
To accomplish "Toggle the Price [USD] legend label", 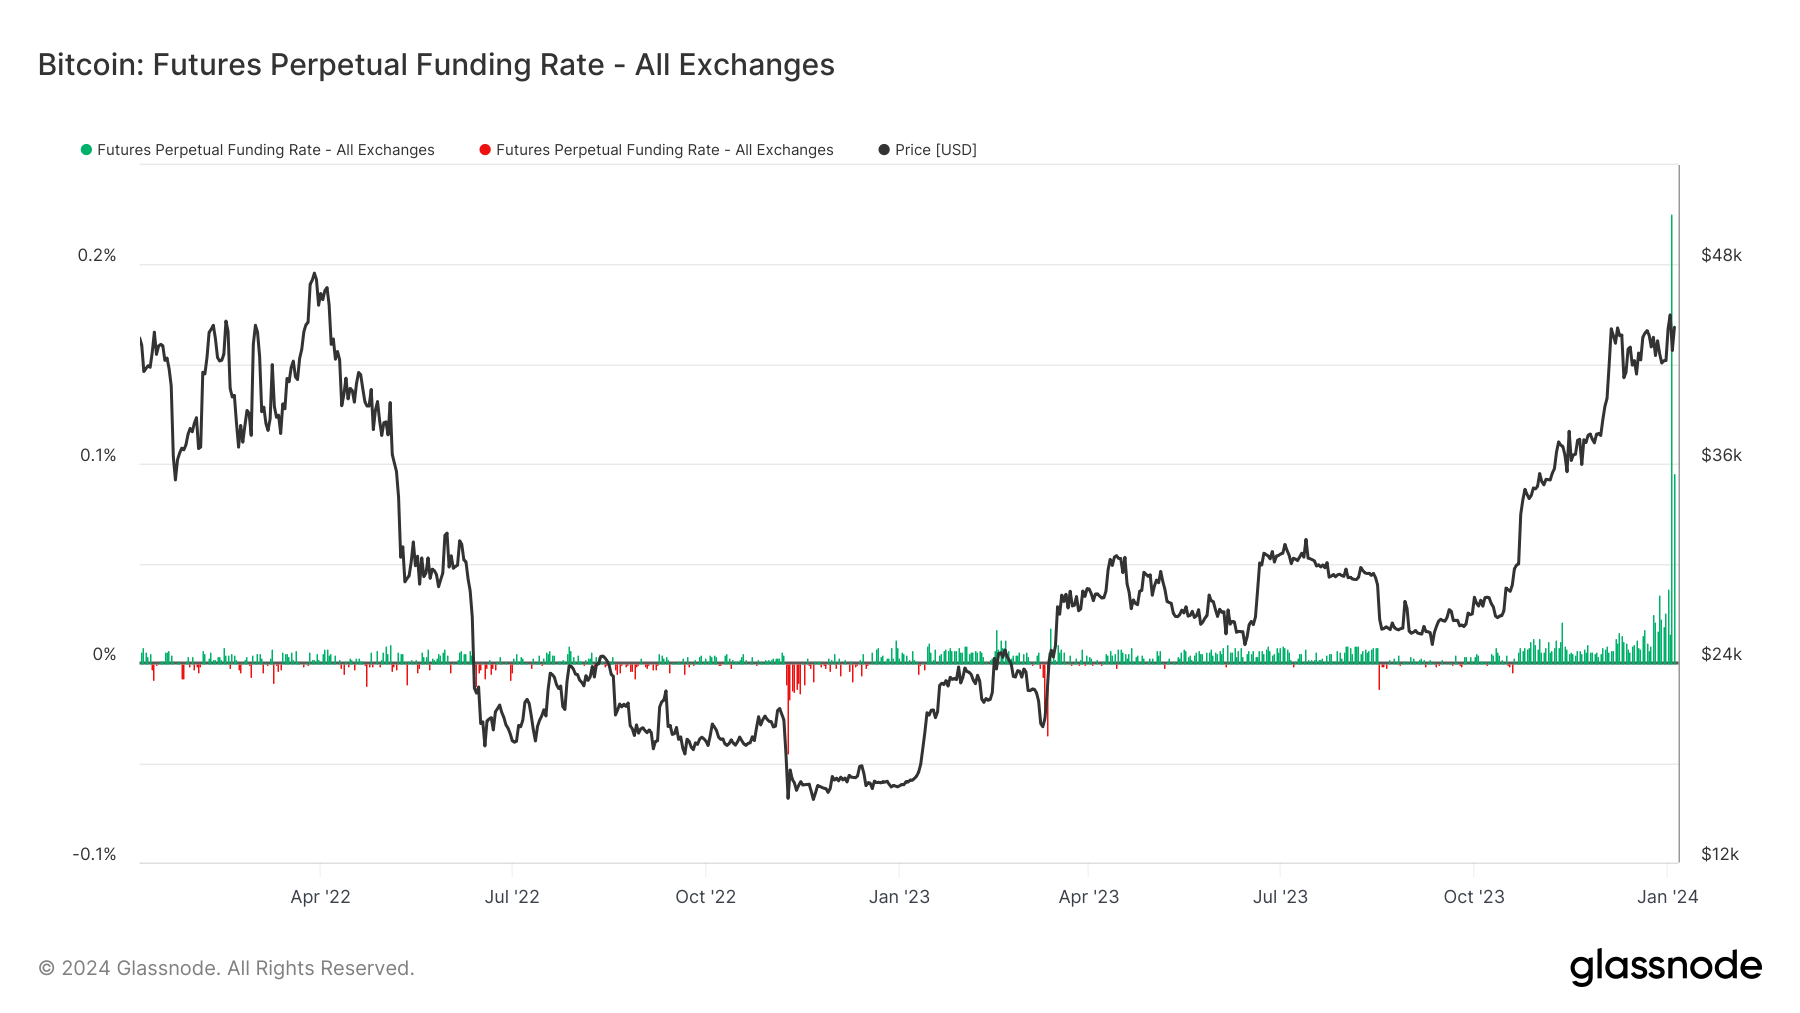I will click(936, 150).
